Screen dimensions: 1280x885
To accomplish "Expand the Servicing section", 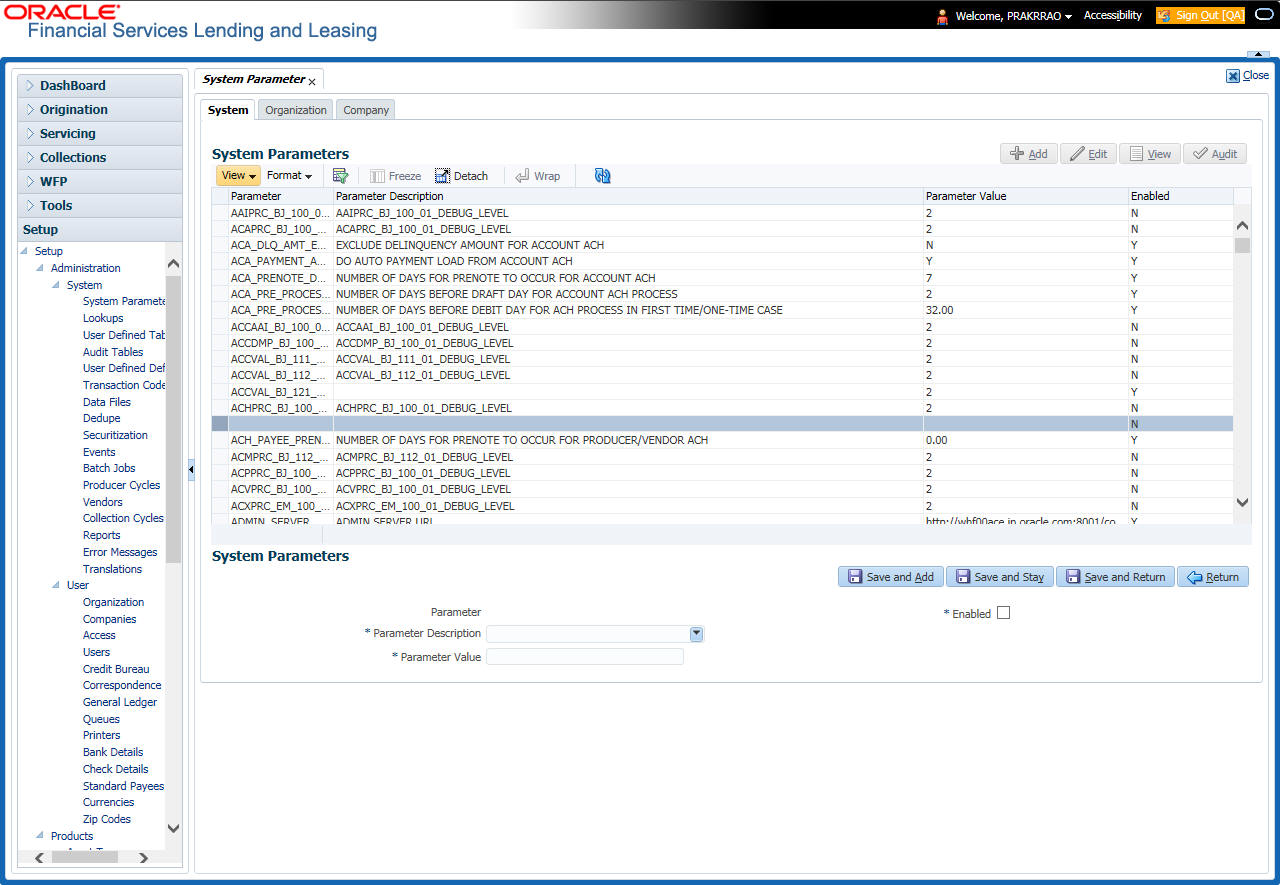I will click(x=100, y=134).
